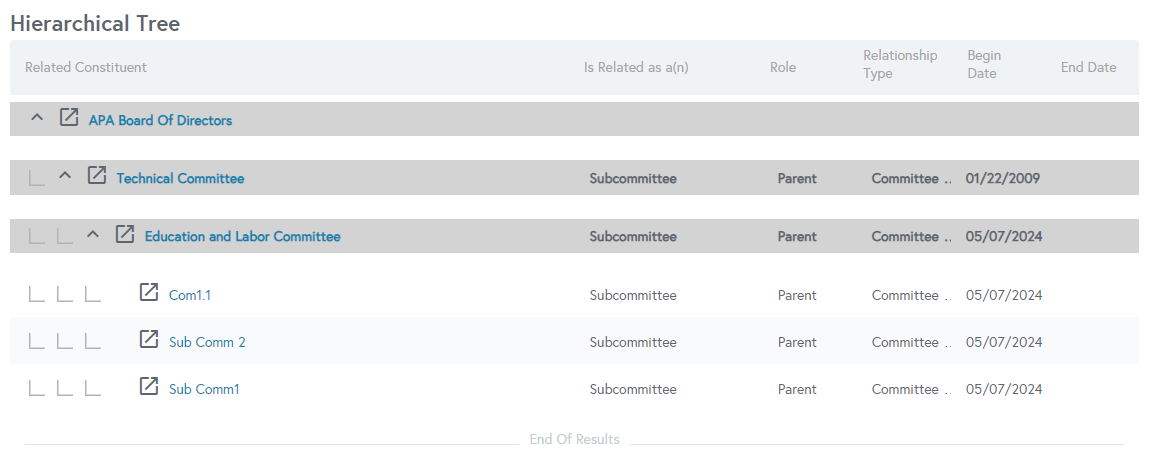Collapse Education and Labor Committee chevron
Image resolution: width=1150 pixels, height=456 pixels.
[x=92, y=235]
